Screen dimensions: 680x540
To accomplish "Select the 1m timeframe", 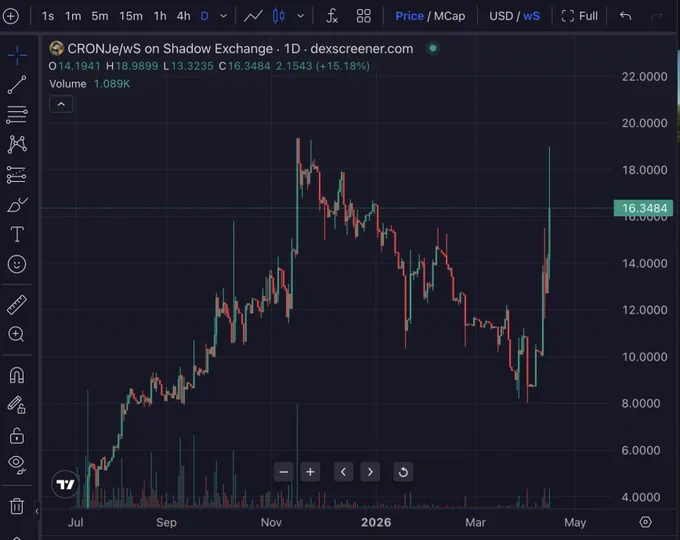I will pyautogui.click(x=73, y=16).
